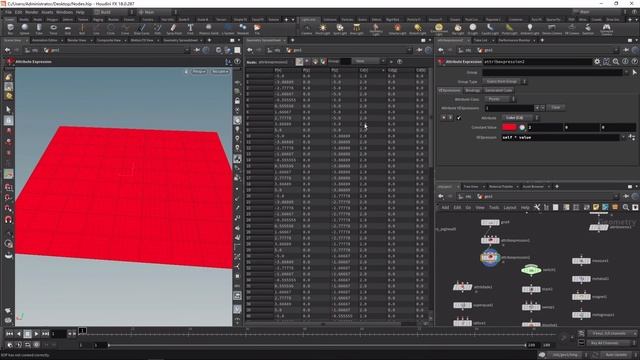Toggle sticky note display in network editor
640x360 pixels.
(596, 207)
